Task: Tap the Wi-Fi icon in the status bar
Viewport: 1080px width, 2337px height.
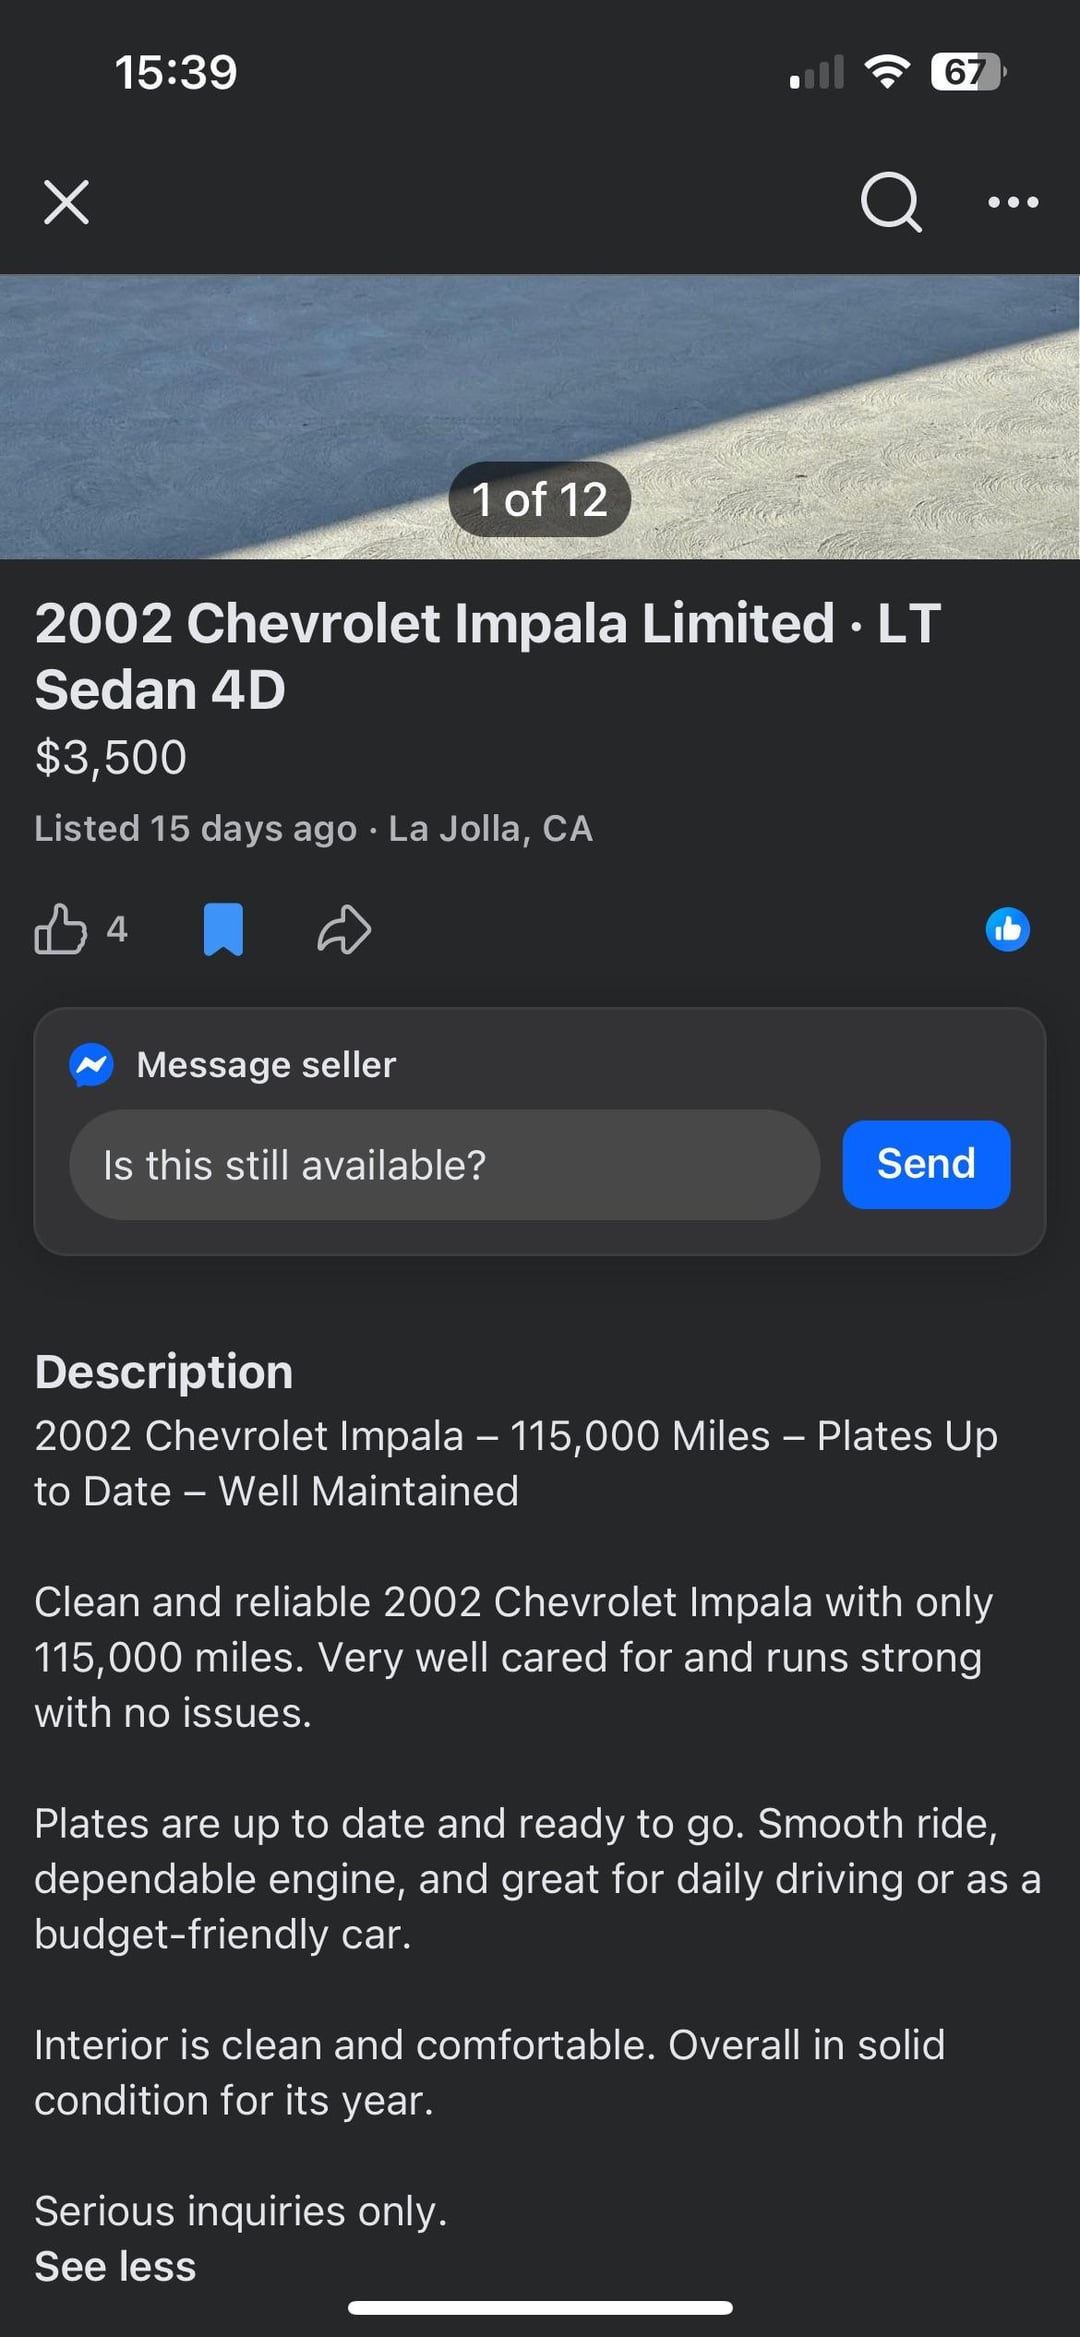Action: point(886,72)
